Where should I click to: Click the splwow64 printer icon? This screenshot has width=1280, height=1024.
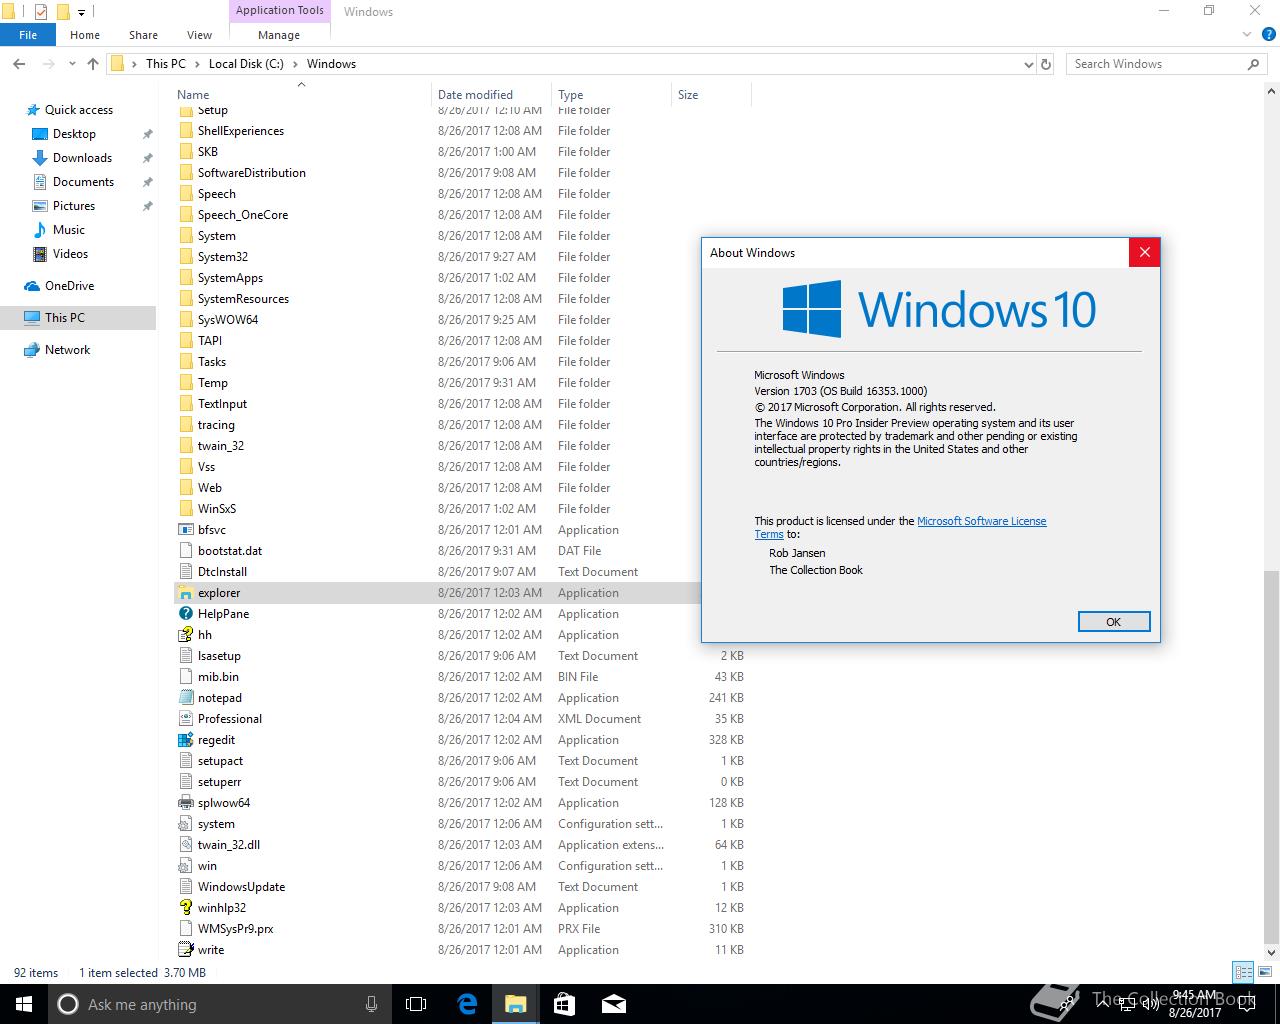click(185, 803)
